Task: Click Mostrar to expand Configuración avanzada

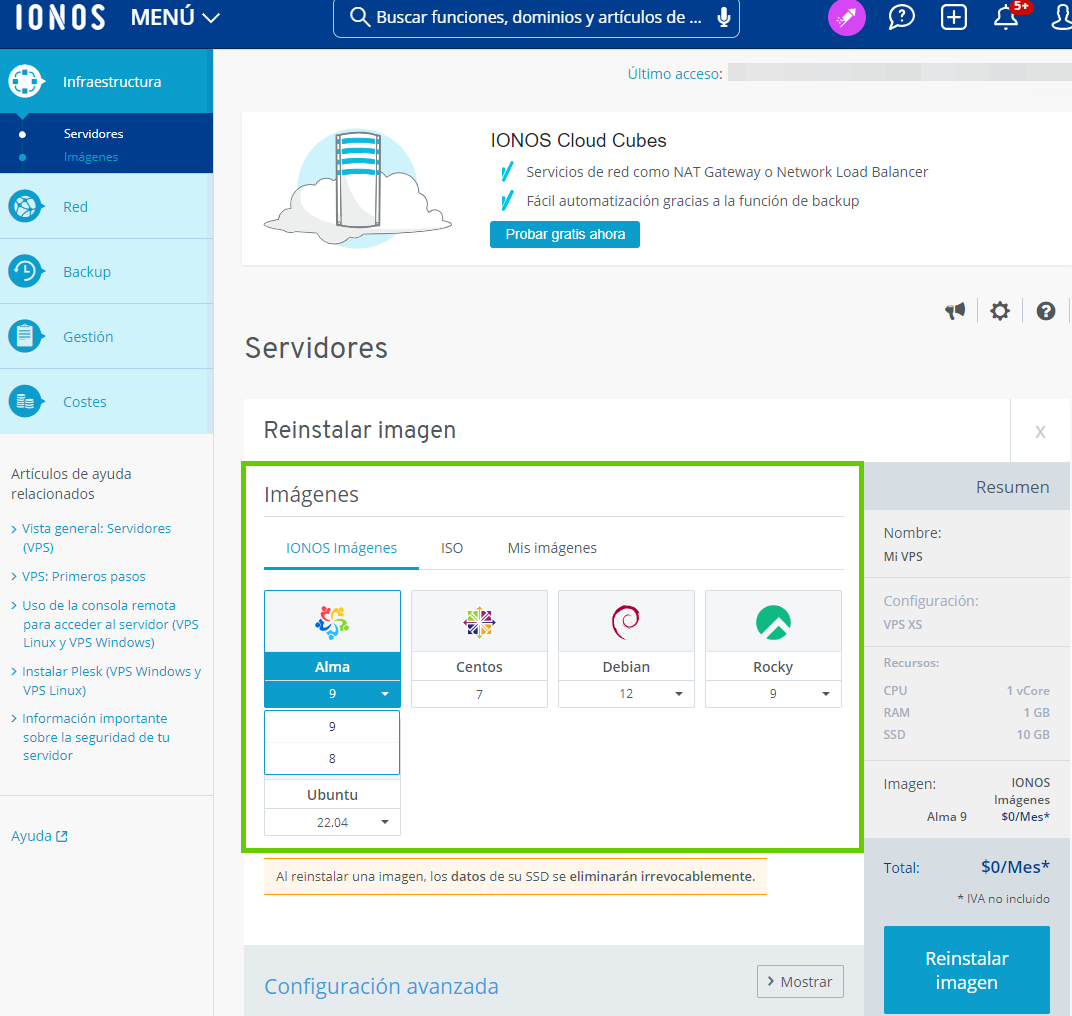Action: (x=800, y=982)
